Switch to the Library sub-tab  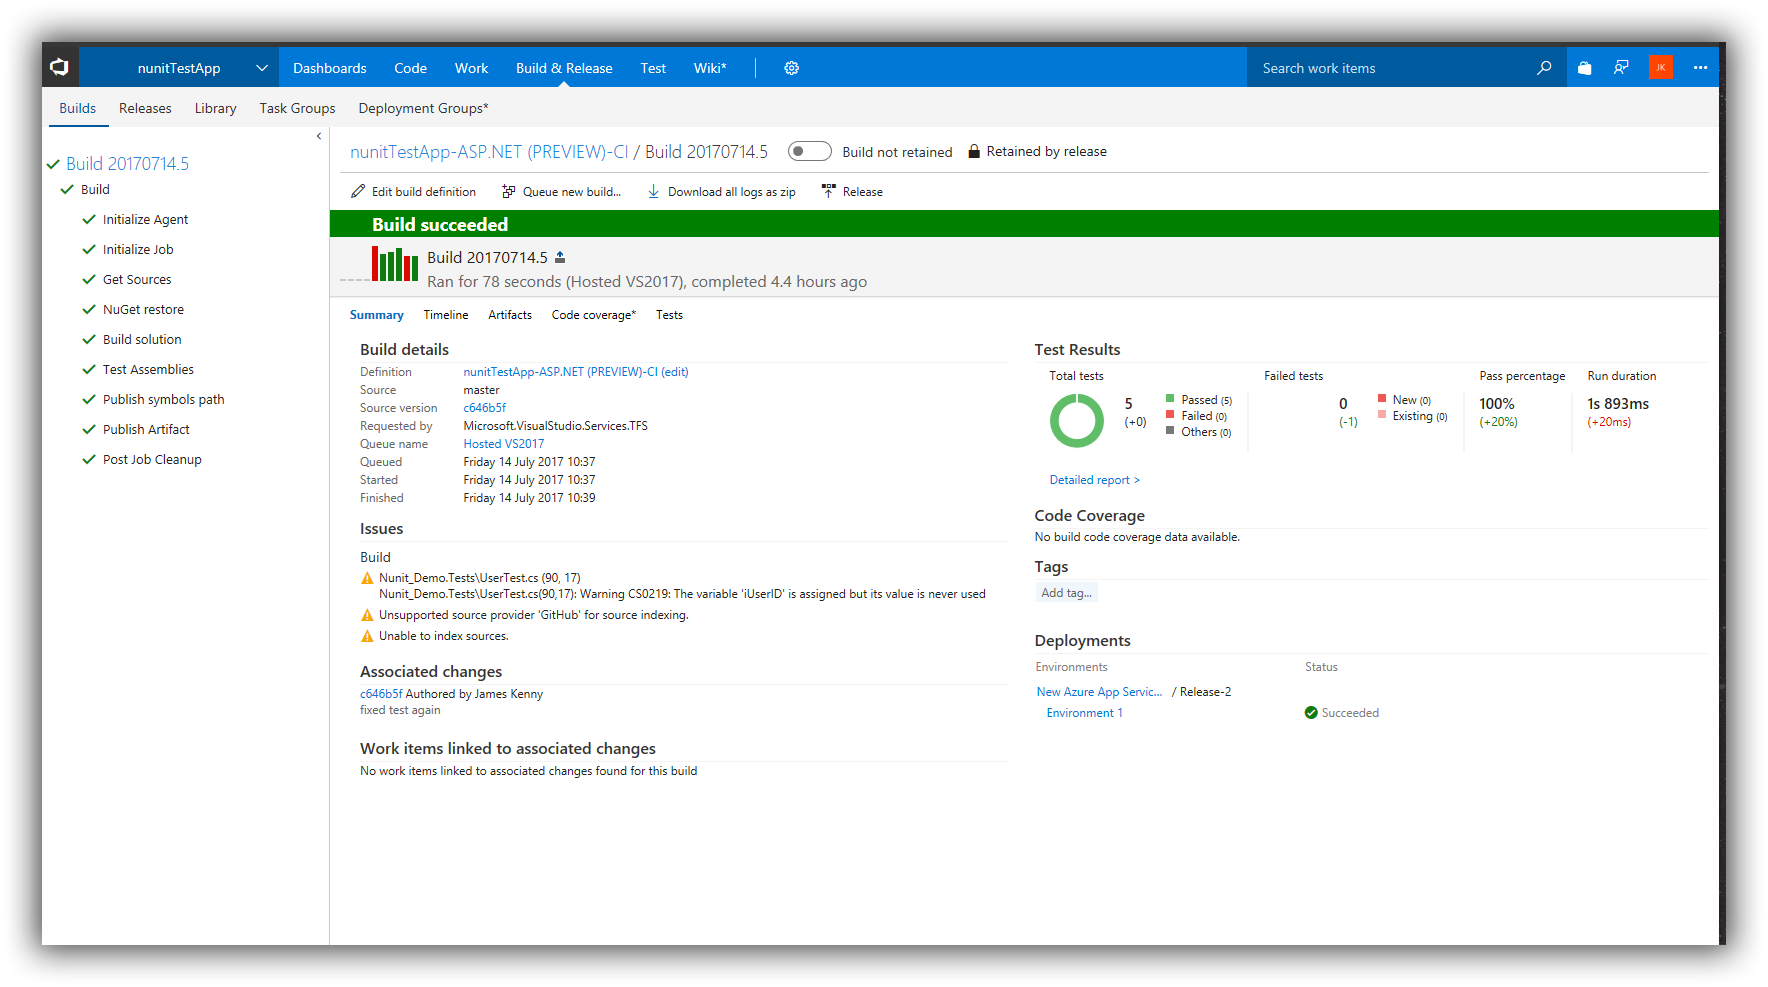pyautogui.click(x=215, y=108)
